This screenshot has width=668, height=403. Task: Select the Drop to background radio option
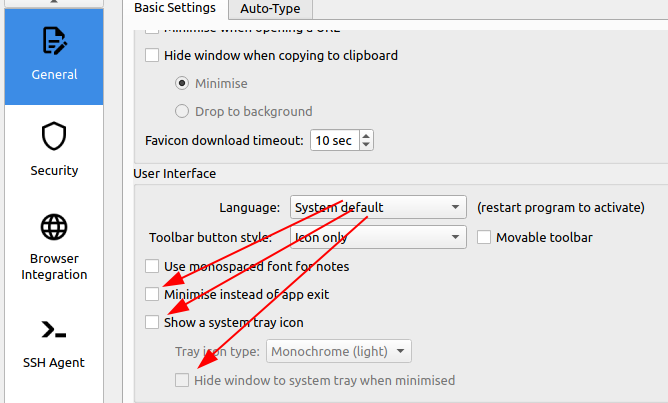tap(182, 112)
